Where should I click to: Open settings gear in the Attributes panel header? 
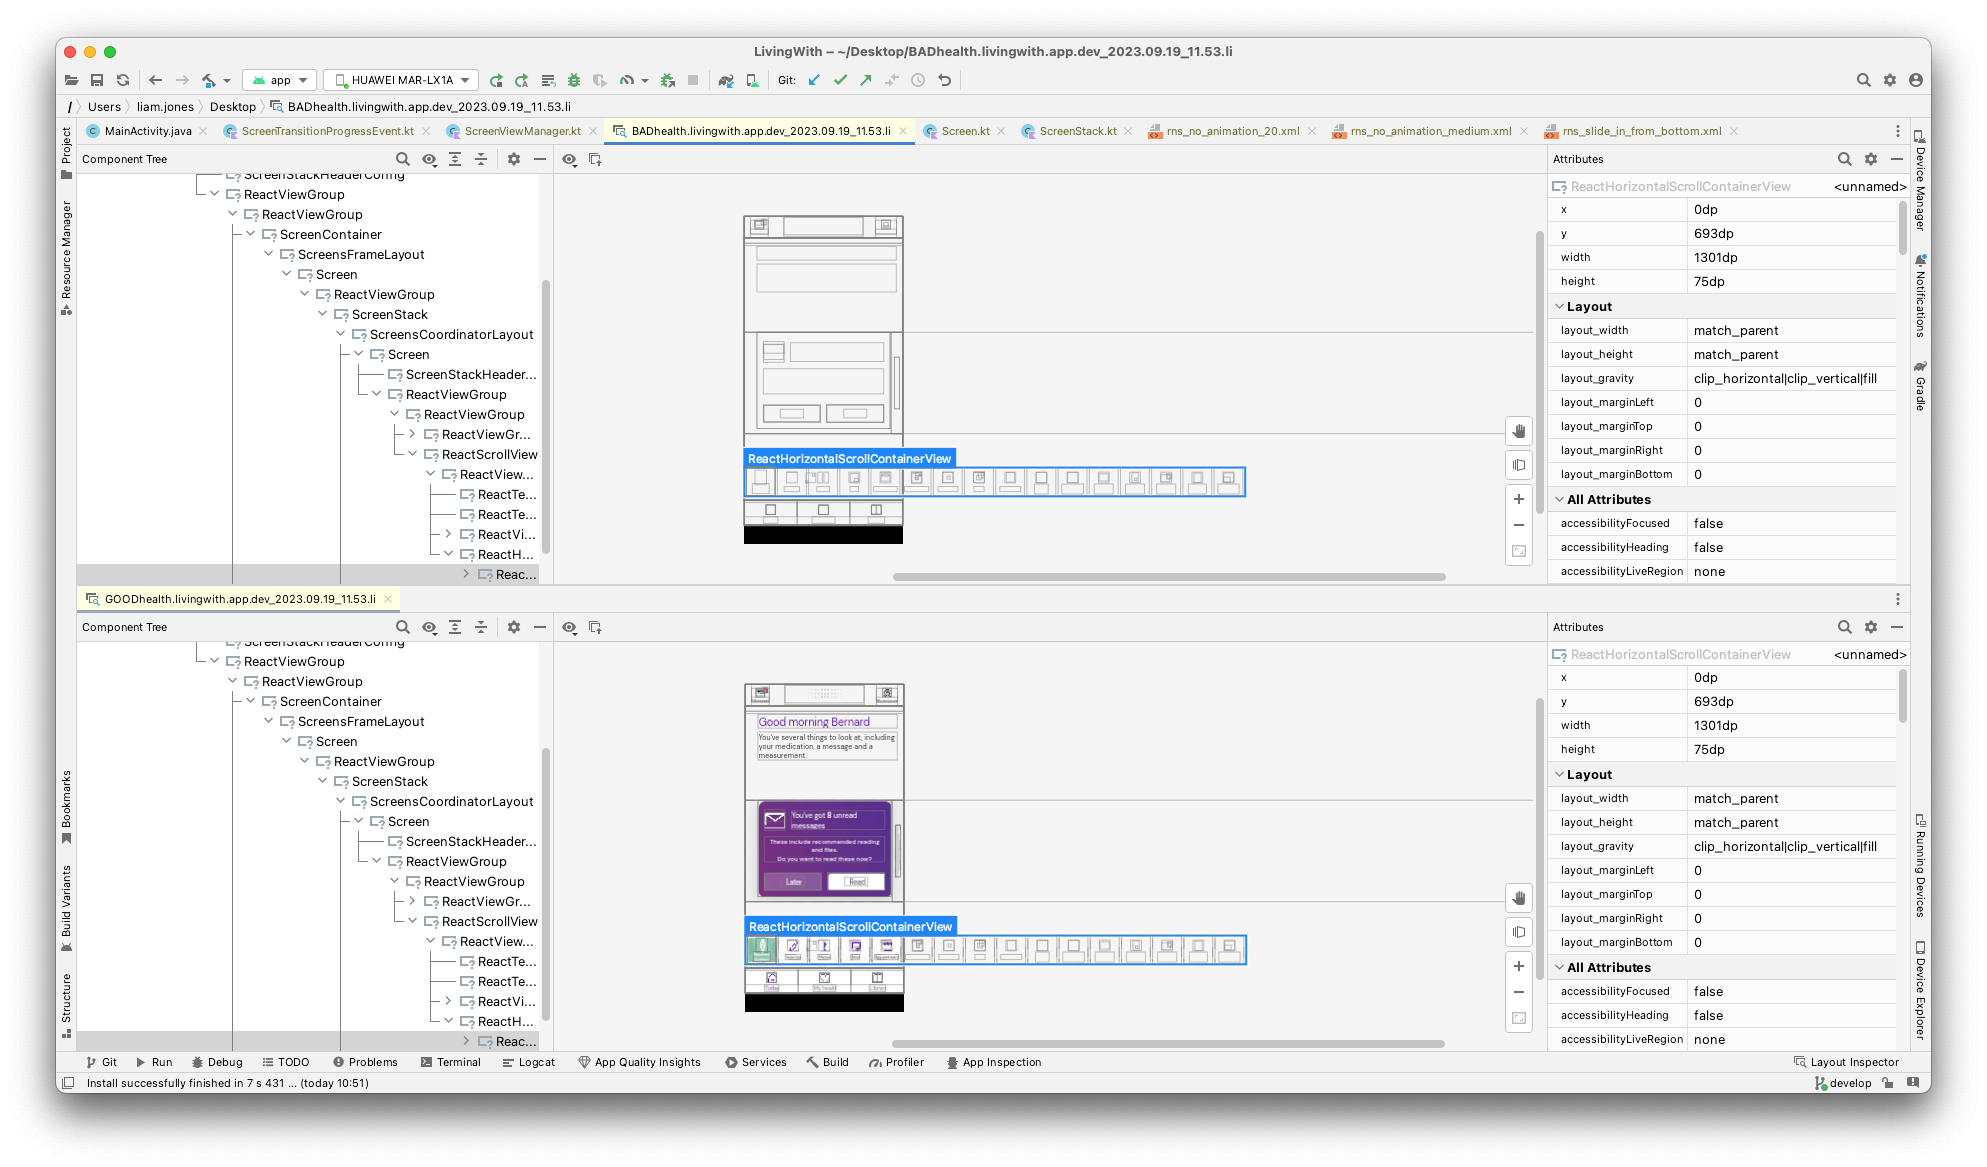1870,159
